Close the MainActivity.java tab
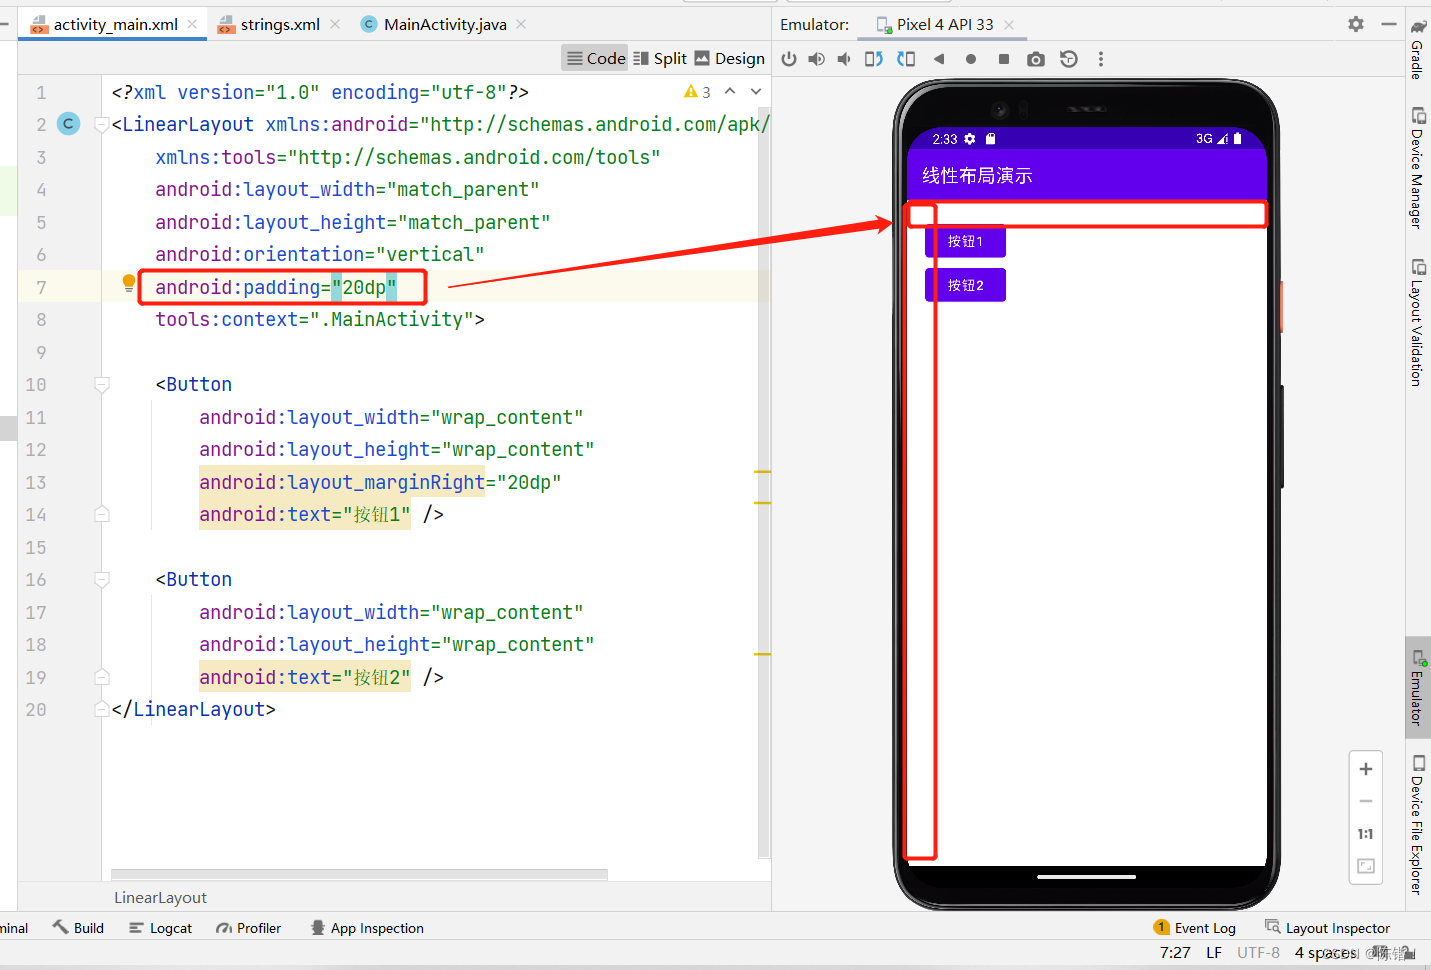 [x=521, y=24]
